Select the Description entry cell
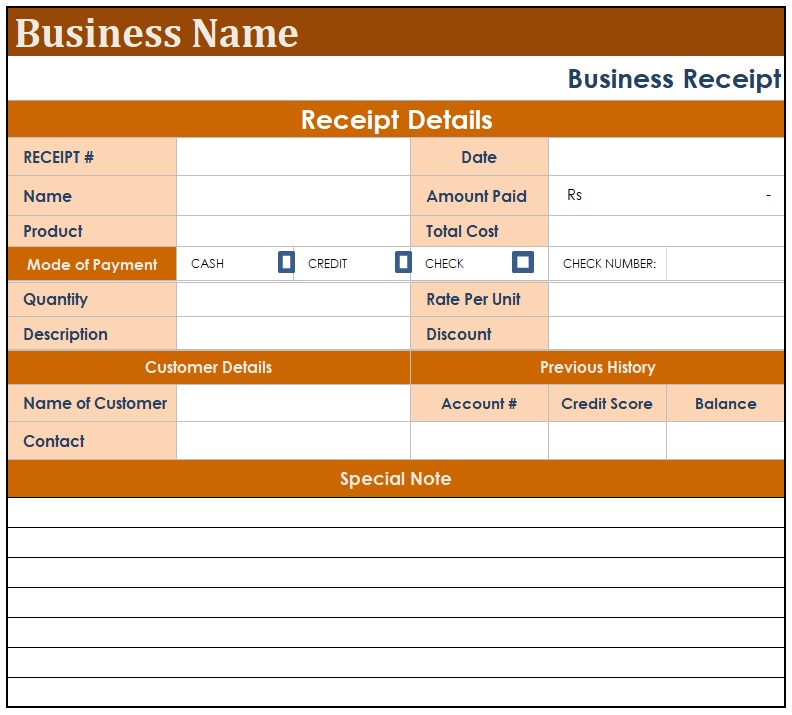 (293, 334)
